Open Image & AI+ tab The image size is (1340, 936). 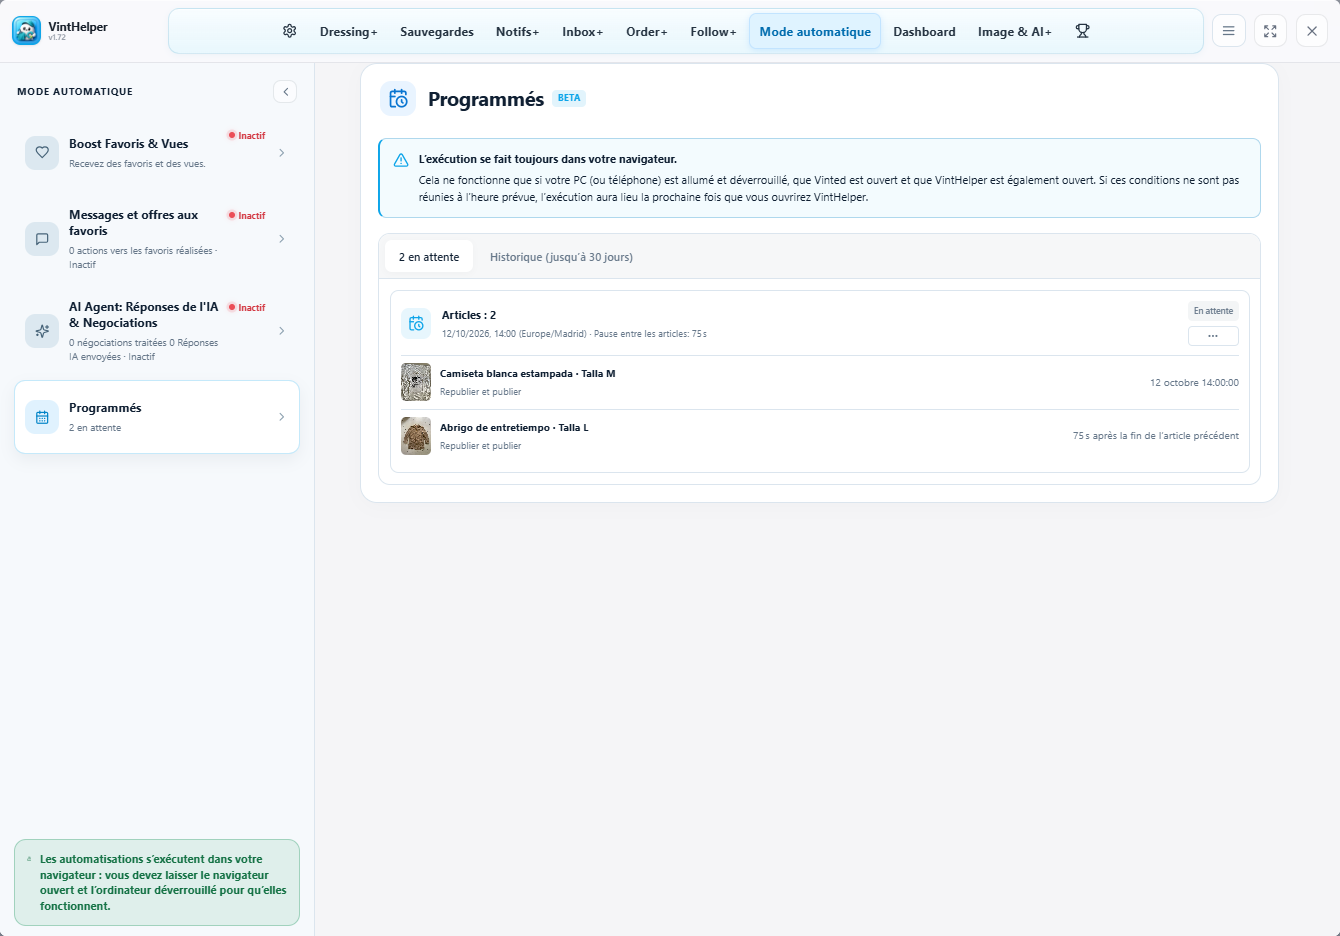1015,32
